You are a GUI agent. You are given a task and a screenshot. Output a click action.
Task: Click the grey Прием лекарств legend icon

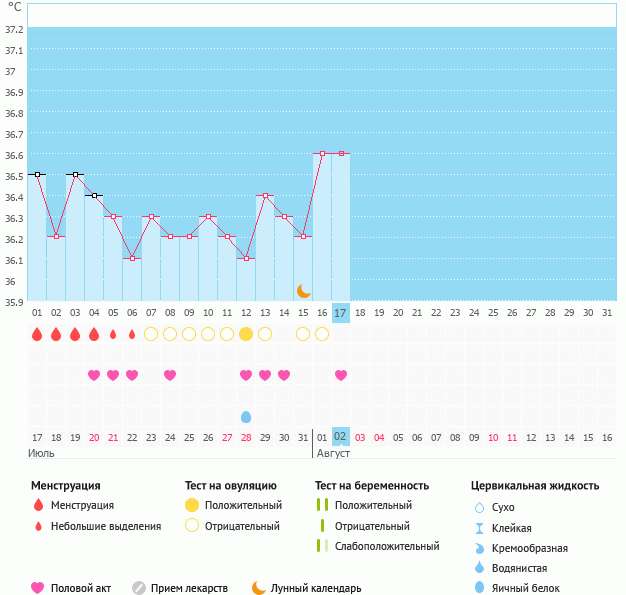tap(140, 588)
